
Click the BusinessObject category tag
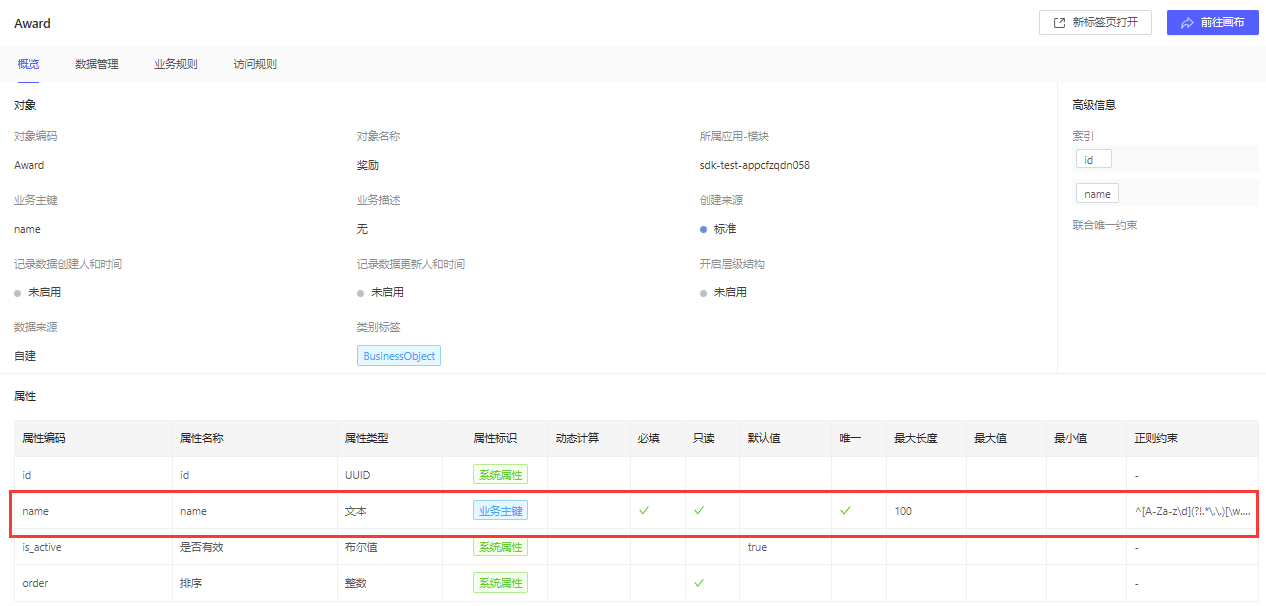(399, 356)
